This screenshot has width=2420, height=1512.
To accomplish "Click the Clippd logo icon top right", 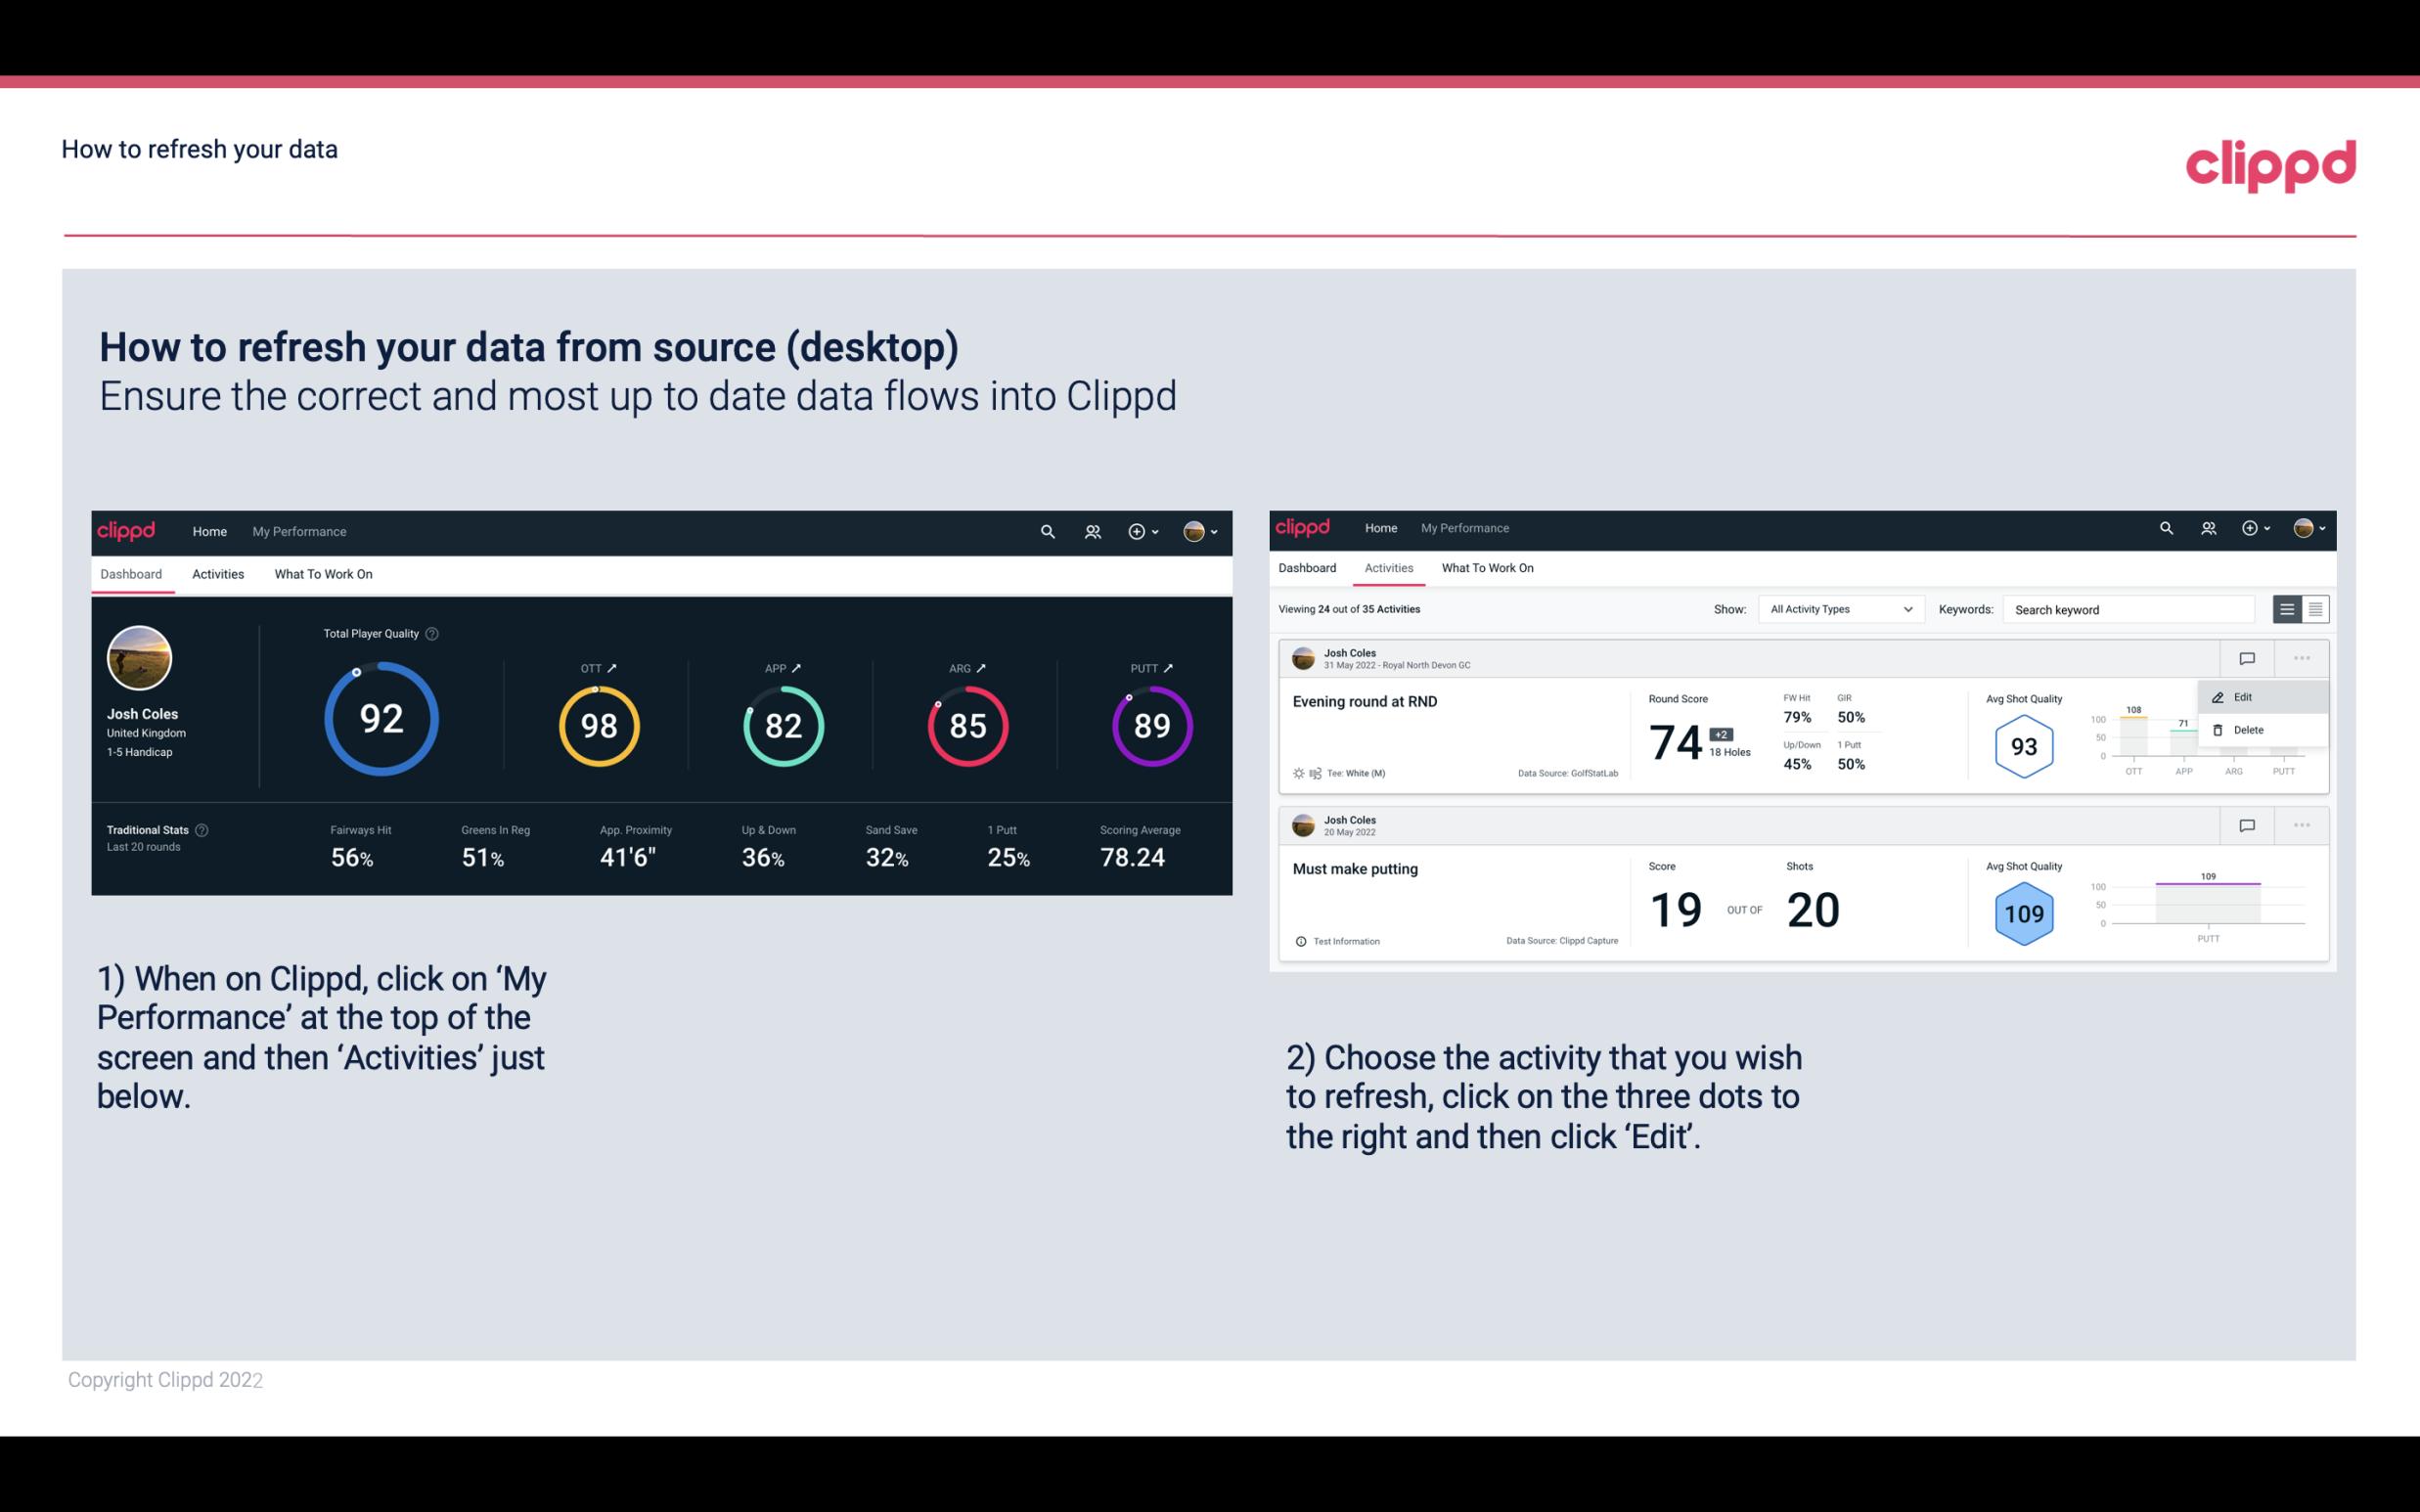I will (x=2270, y=162).
